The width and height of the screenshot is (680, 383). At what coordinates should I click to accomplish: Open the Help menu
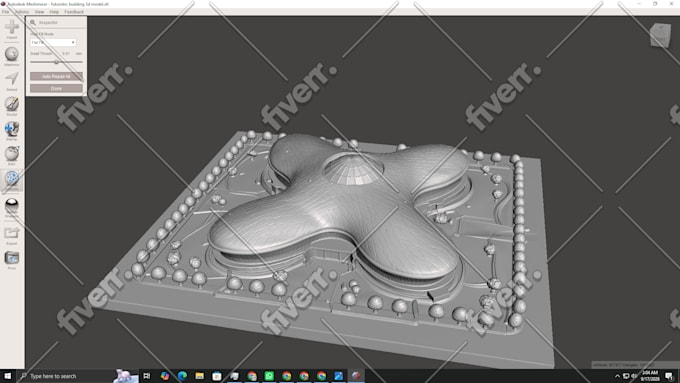coord(54,12)
